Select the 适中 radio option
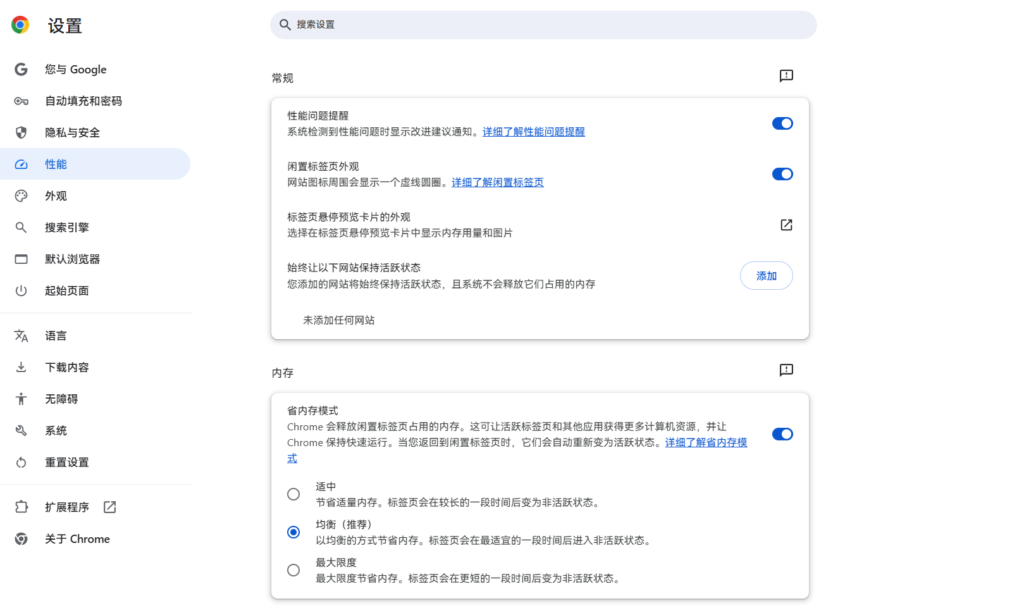Viewport: 1024px width, 610px height. (293, 494)
